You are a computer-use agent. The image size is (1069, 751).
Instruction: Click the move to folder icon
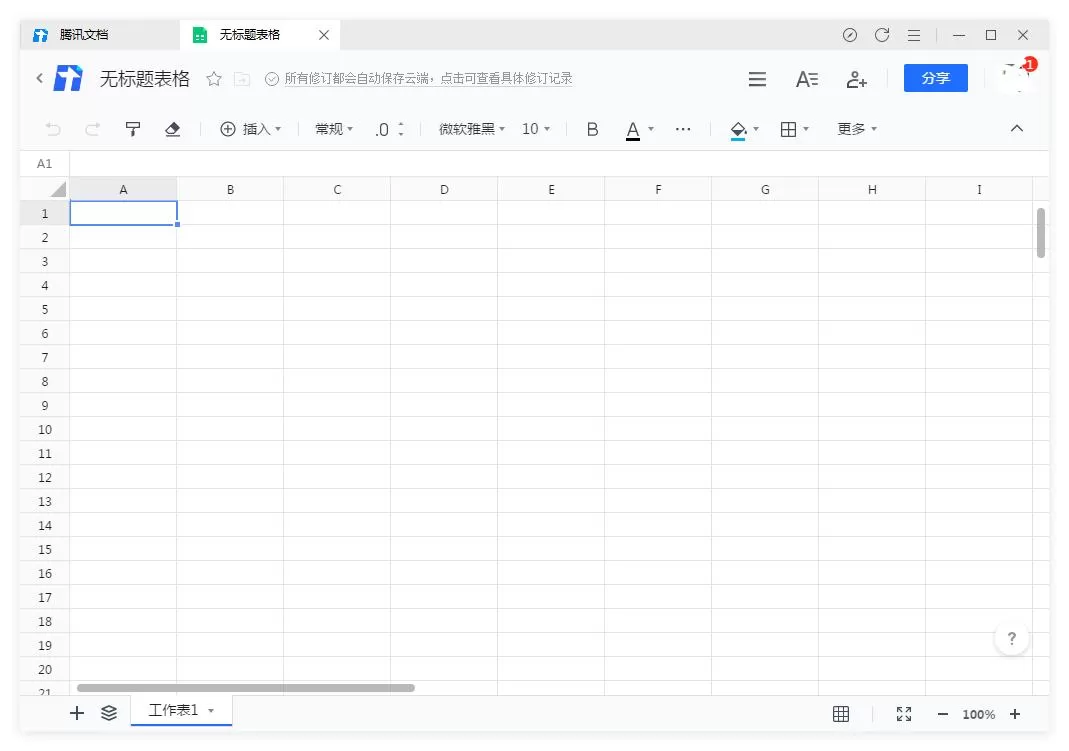pos(242,79)
